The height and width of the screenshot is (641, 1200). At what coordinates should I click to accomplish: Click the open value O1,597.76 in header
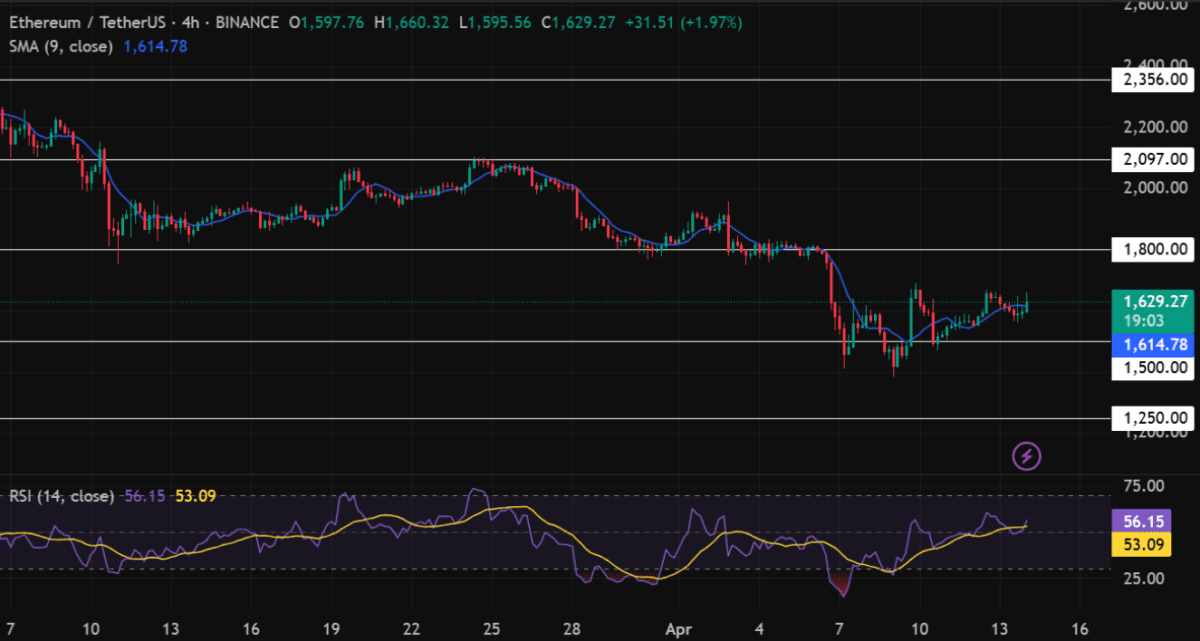click(328, 23)
